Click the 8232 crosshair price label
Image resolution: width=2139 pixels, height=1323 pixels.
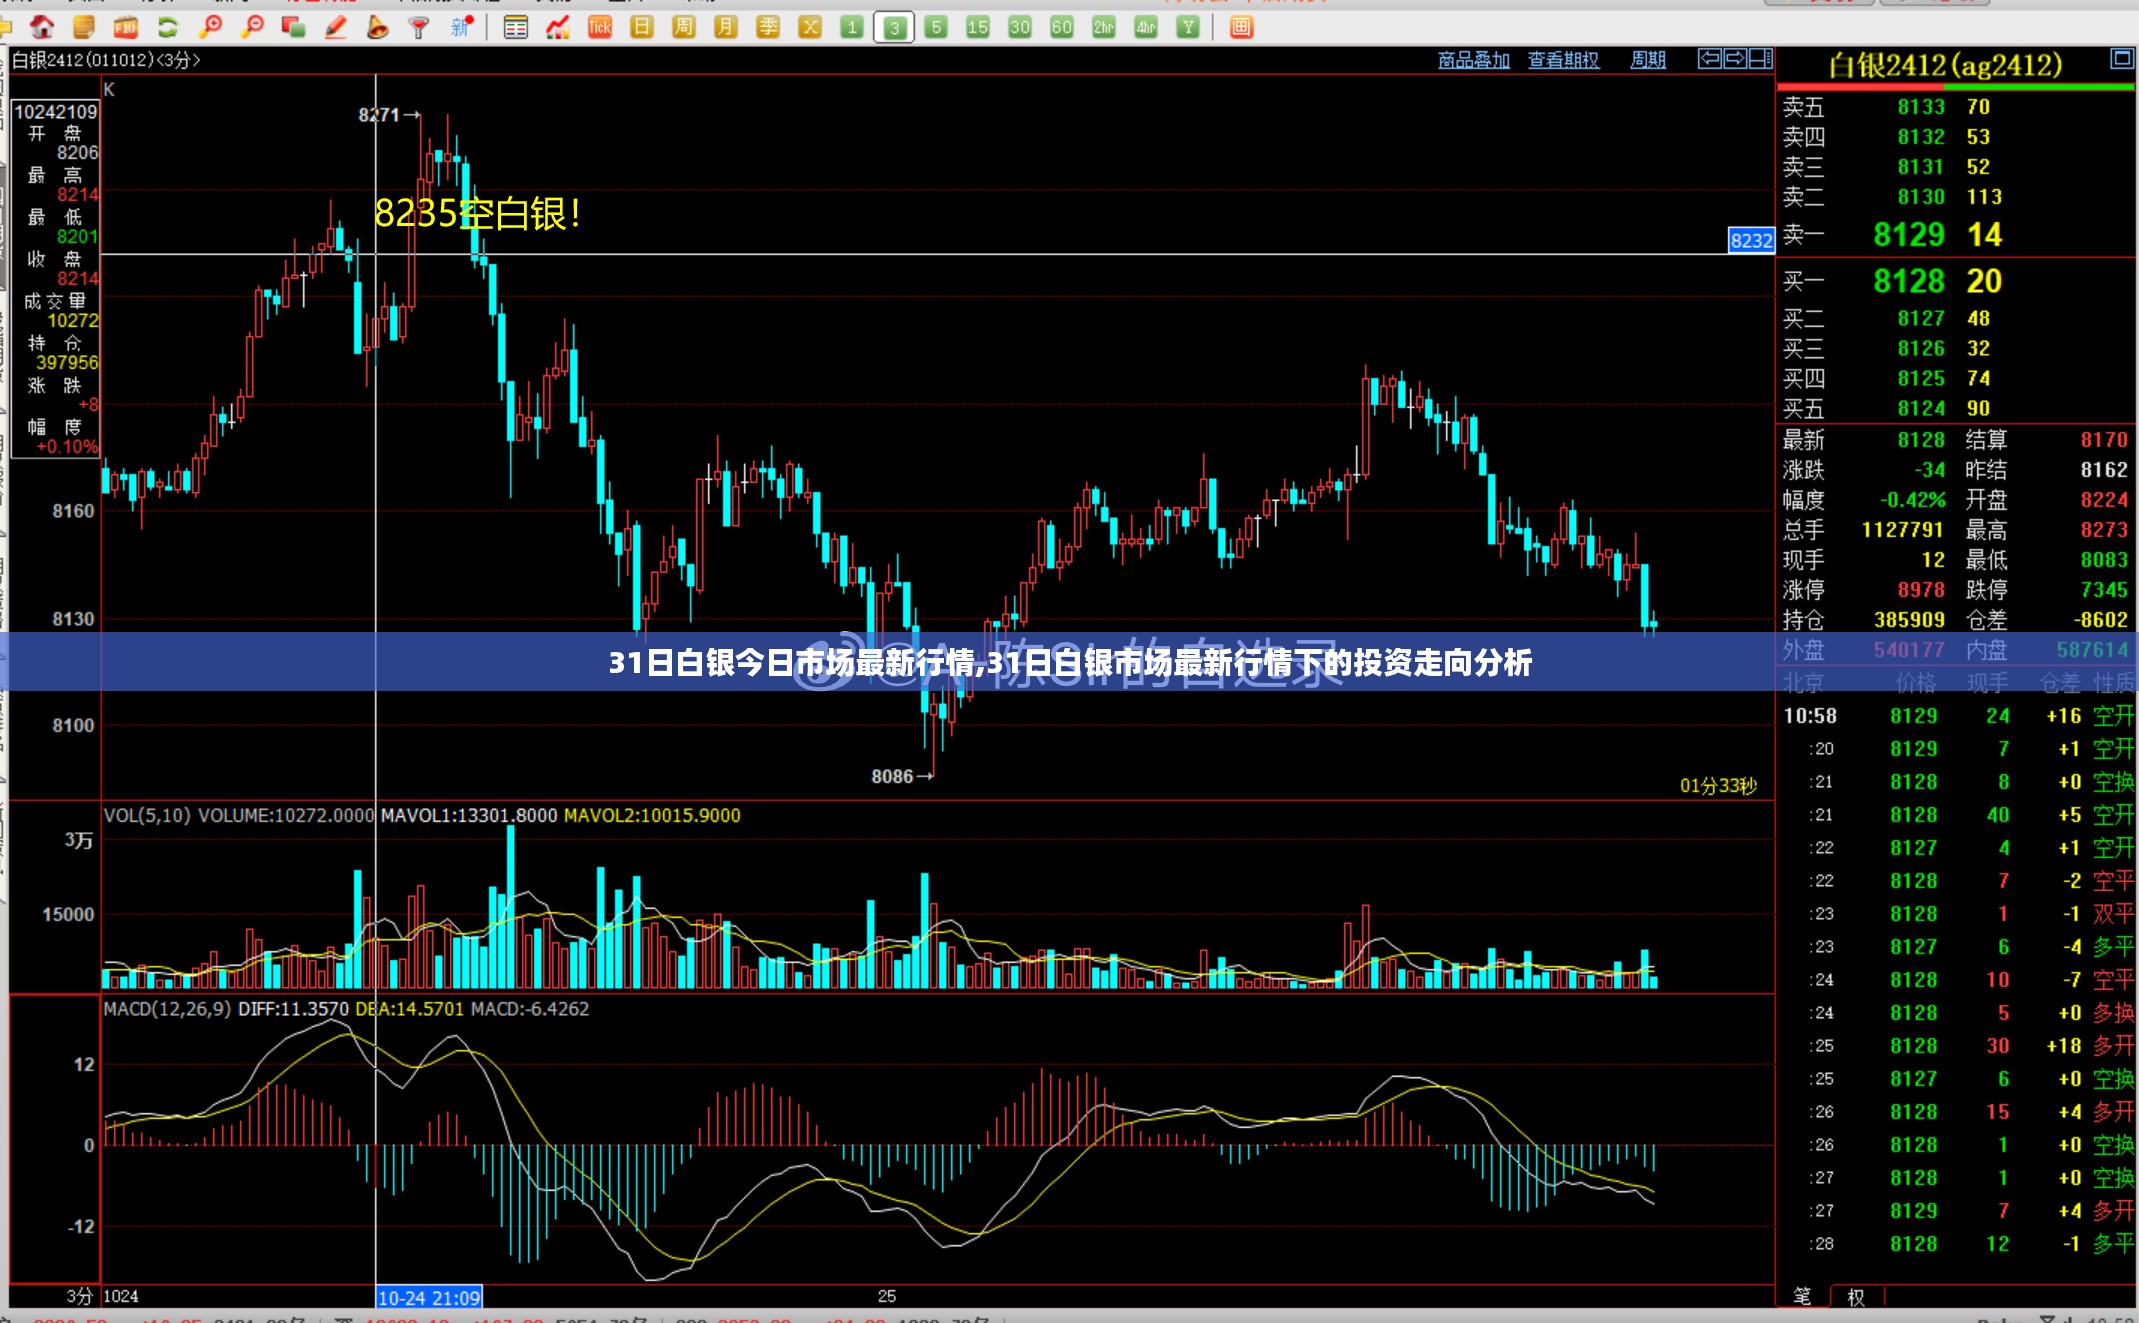(1751, 240)
